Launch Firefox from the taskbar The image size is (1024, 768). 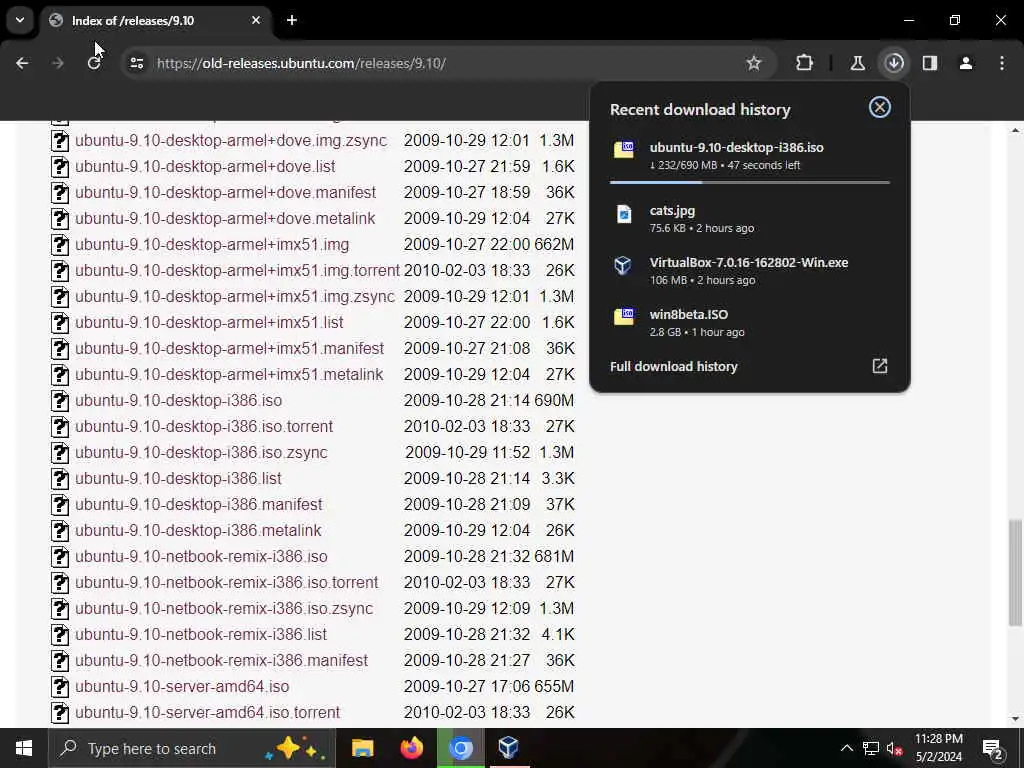point(411,748)
